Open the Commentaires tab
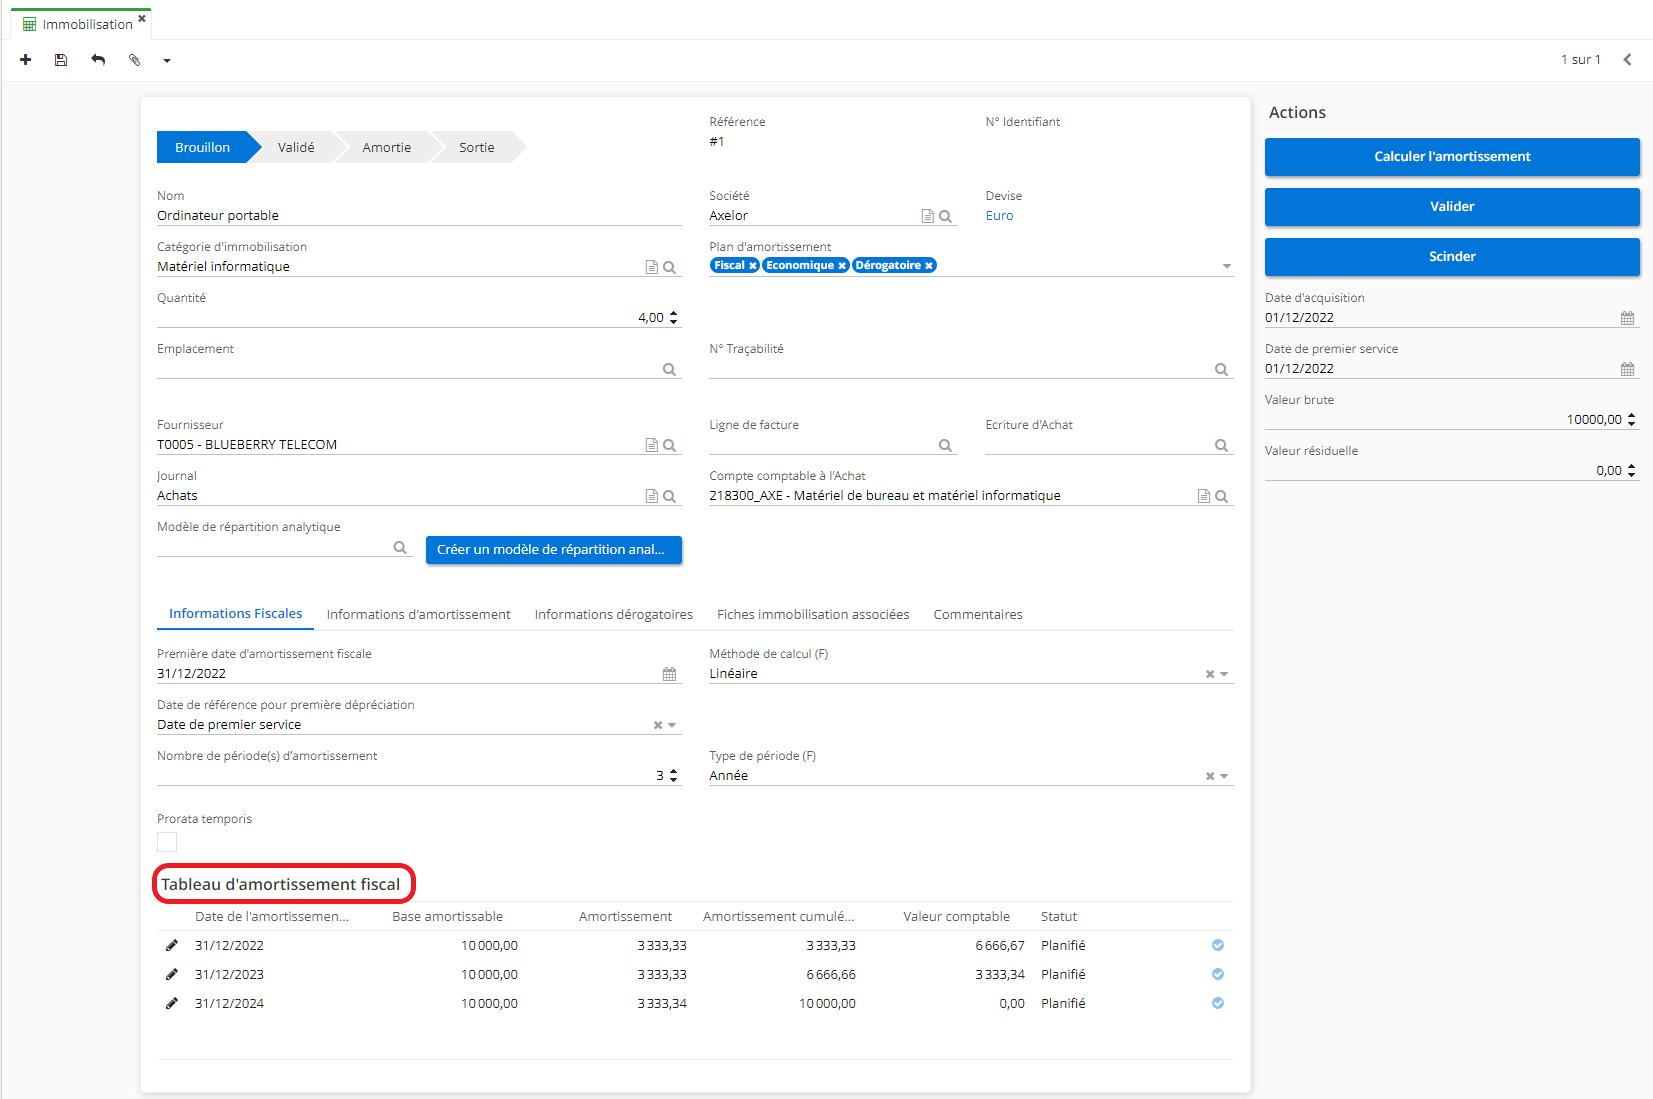1653x1099 pixels. coord(978,615)
